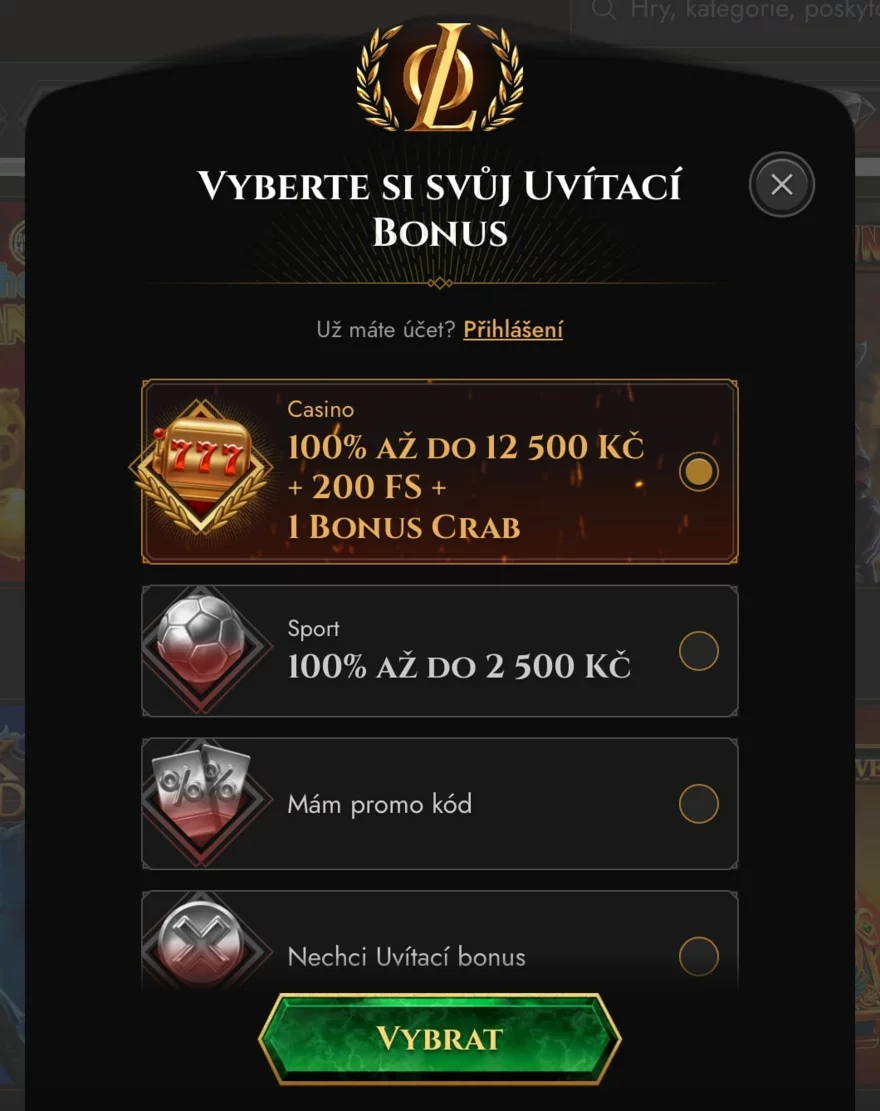Click the silver X medallion icon
Screen dimensions: 880x1111
tap(201, 944)
